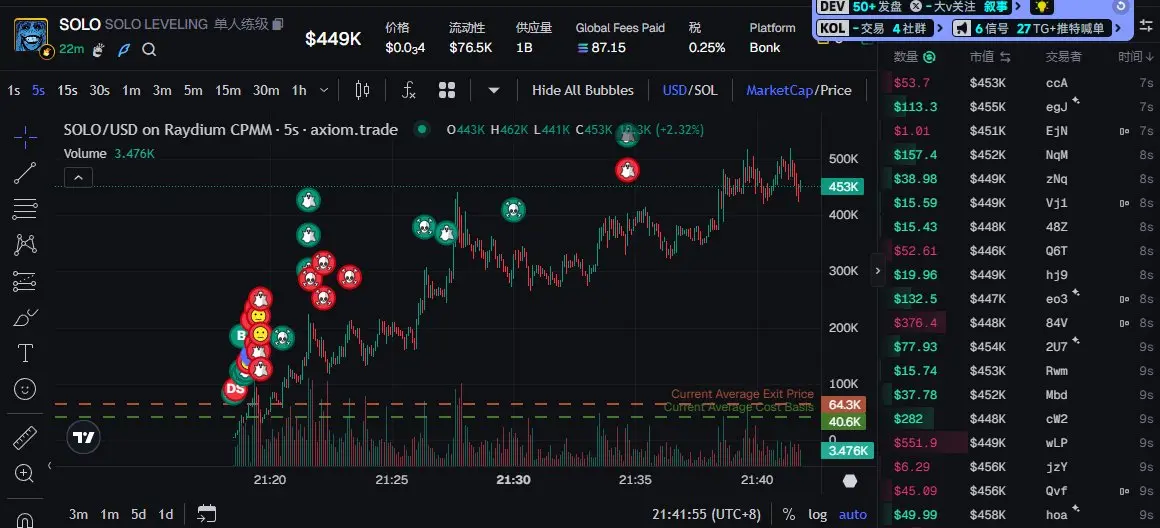Screen dimensions: 1160x528
Task: Toggle the 市值 column swap arrows
Action: click(x=1005, y=57)
